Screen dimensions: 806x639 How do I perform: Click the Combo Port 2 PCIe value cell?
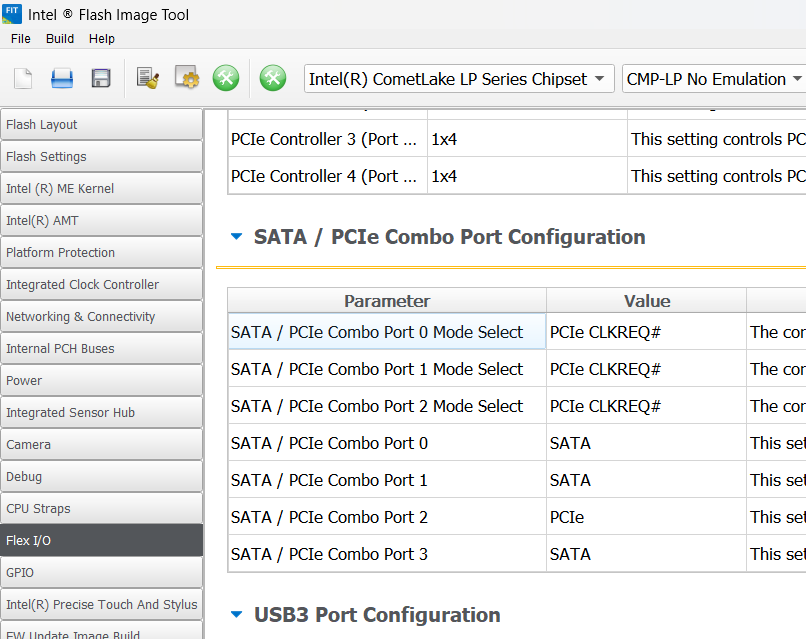(645, 517)
